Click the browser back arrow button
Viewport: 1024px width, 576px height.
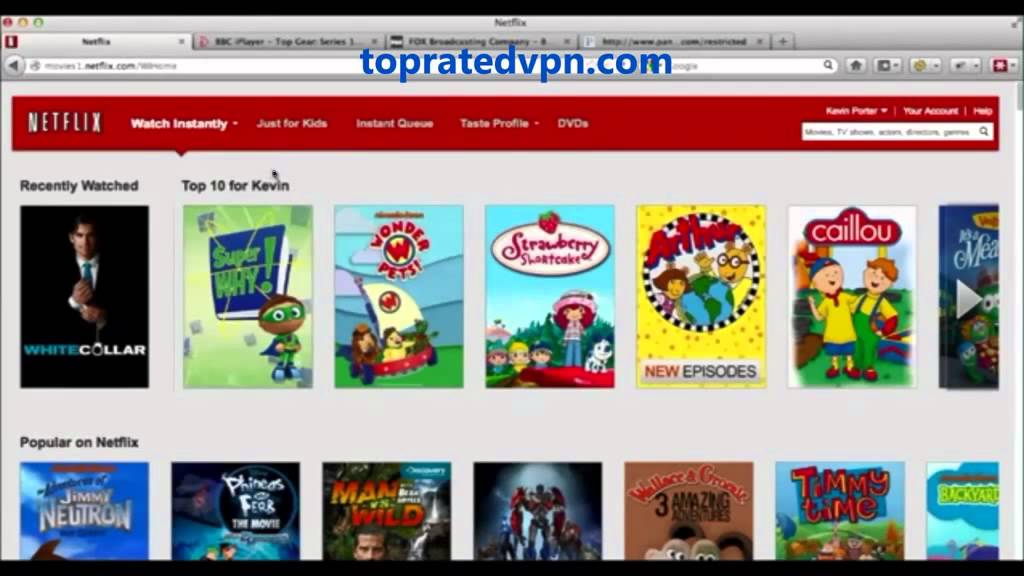tap(13, 65)
